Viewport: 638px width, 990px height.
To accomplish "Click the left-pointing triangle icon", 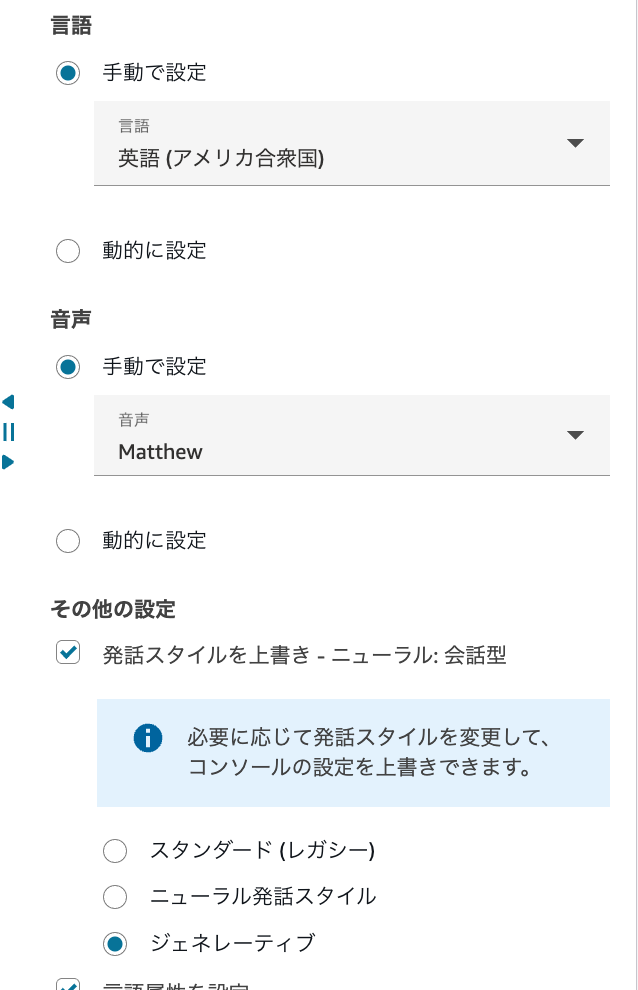I will tap(8, 401).
